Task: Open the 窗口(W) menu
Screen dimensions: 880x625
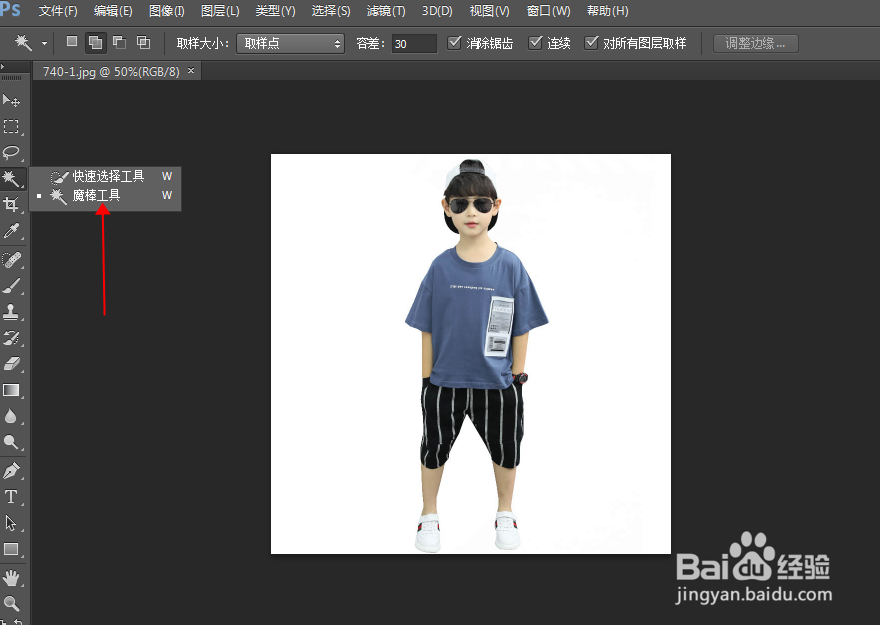Action: (548, 11)
